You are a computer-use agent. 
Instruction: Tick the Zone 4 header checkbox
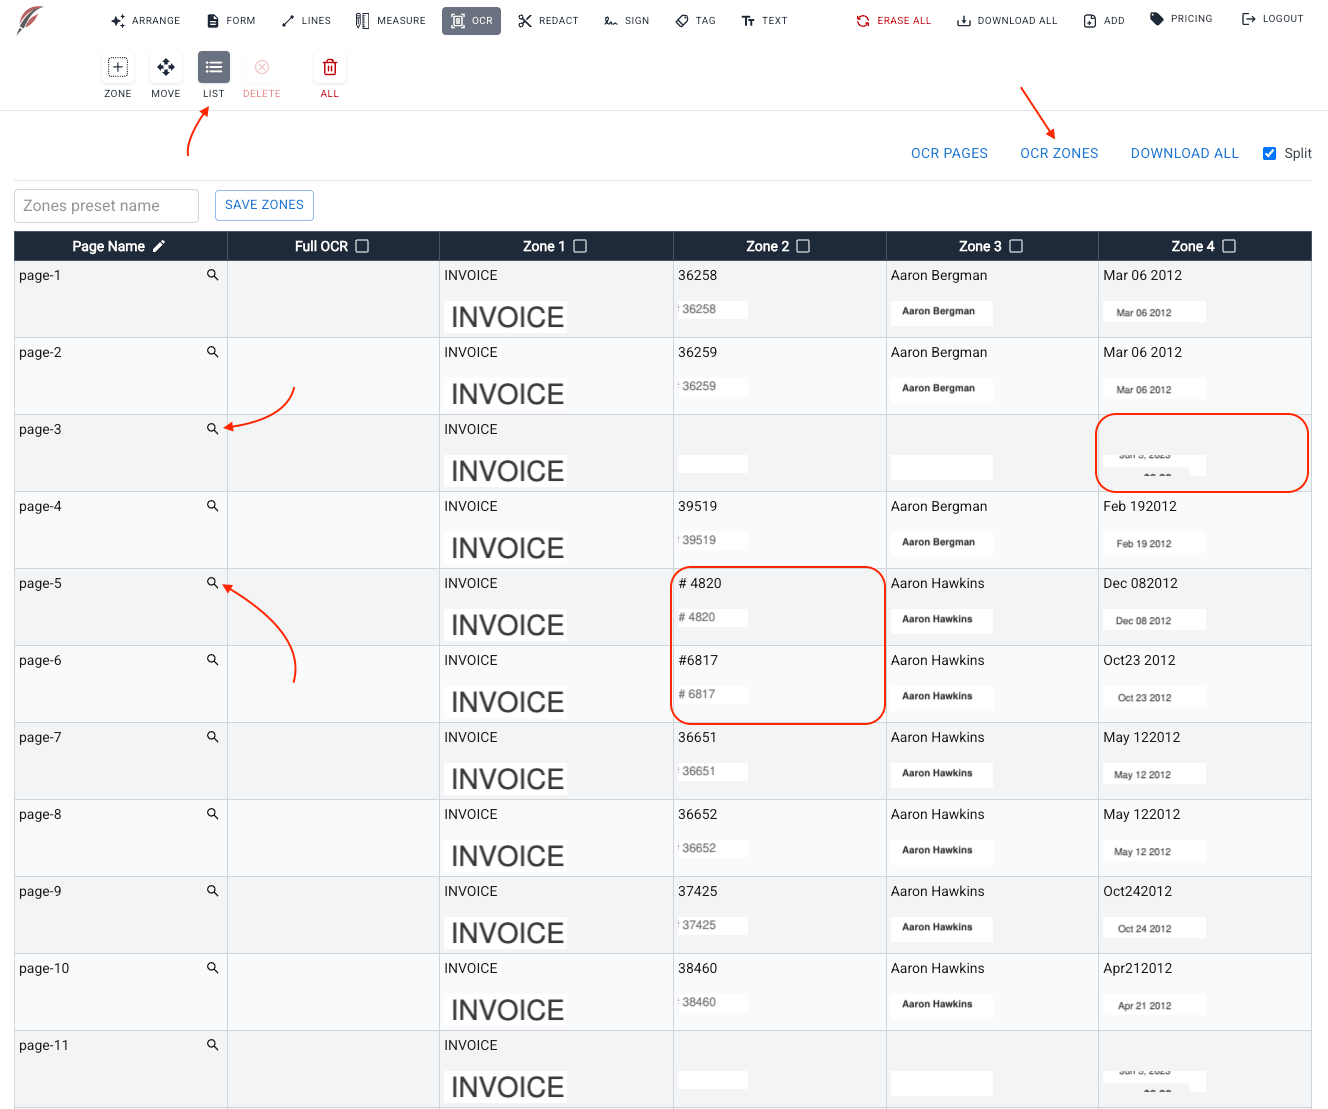coord(1229,246)
